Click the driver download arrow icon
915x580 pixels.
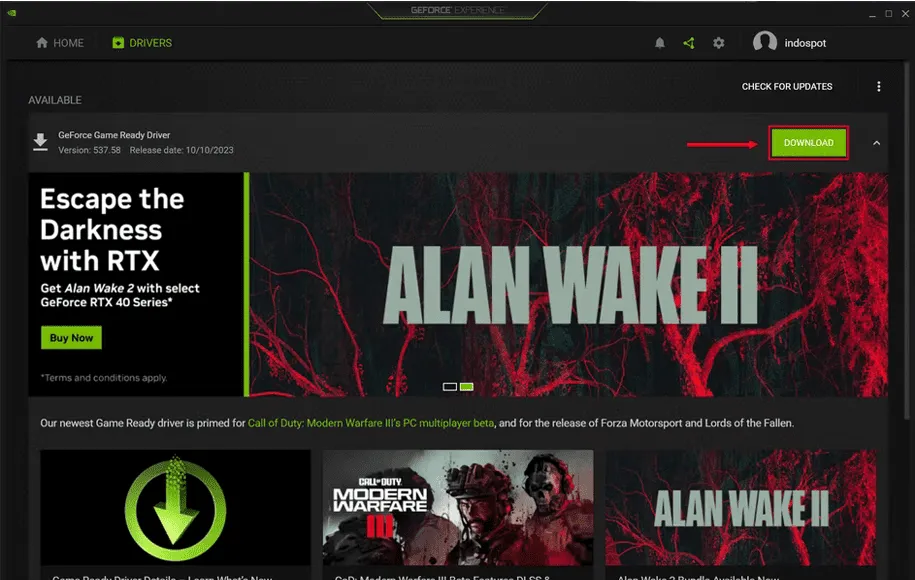click(40, 142)
